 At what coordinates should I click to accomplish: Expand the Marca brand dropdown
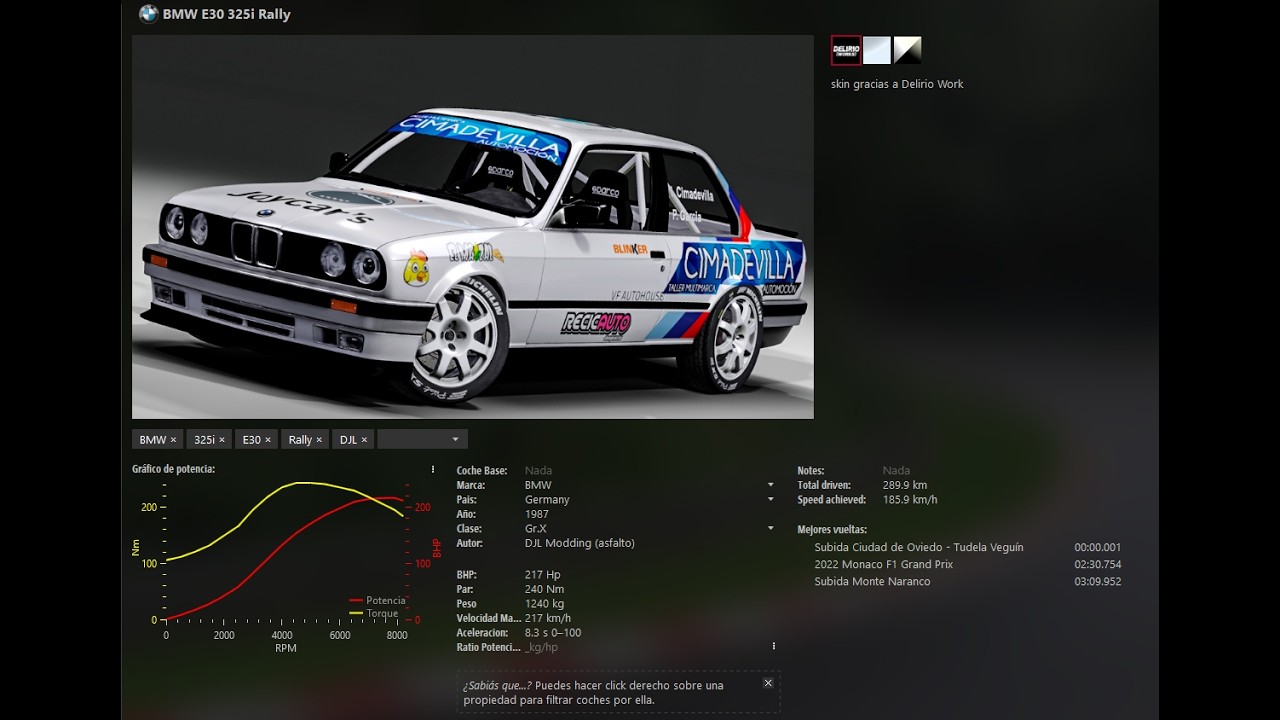(770, 485)
